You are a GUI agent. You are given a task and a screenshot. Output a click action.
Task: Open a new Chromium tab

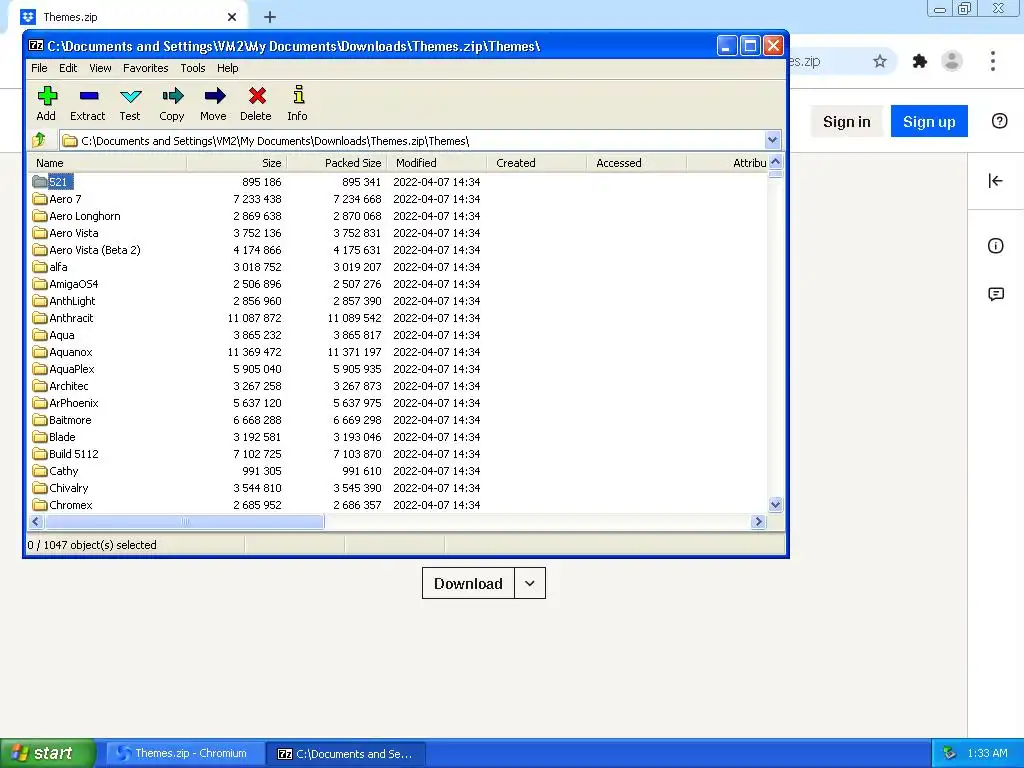click(270, 17)
